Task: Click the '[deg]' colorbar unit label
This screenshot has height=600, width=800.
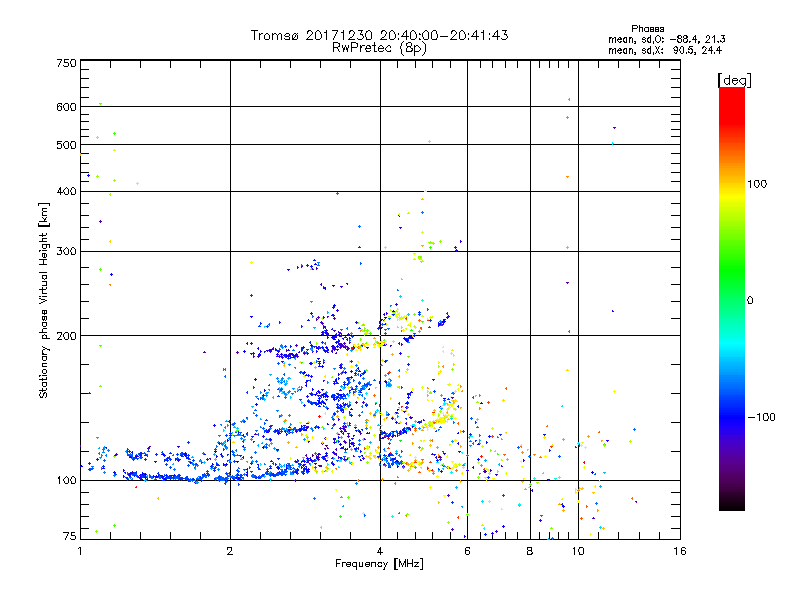Action: pos(734,80)
